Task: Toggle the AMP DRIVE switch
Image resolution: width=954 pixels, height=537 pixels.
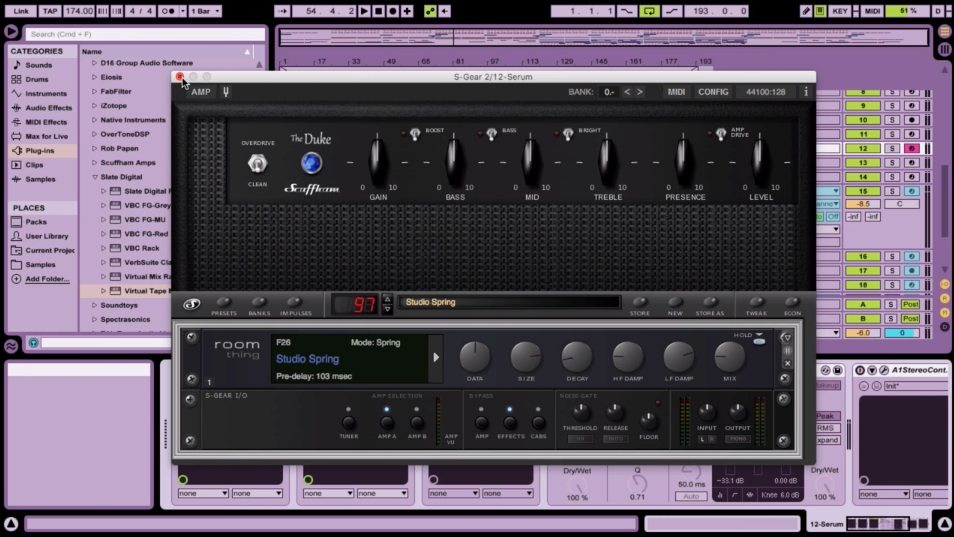Action: [720, 134]
